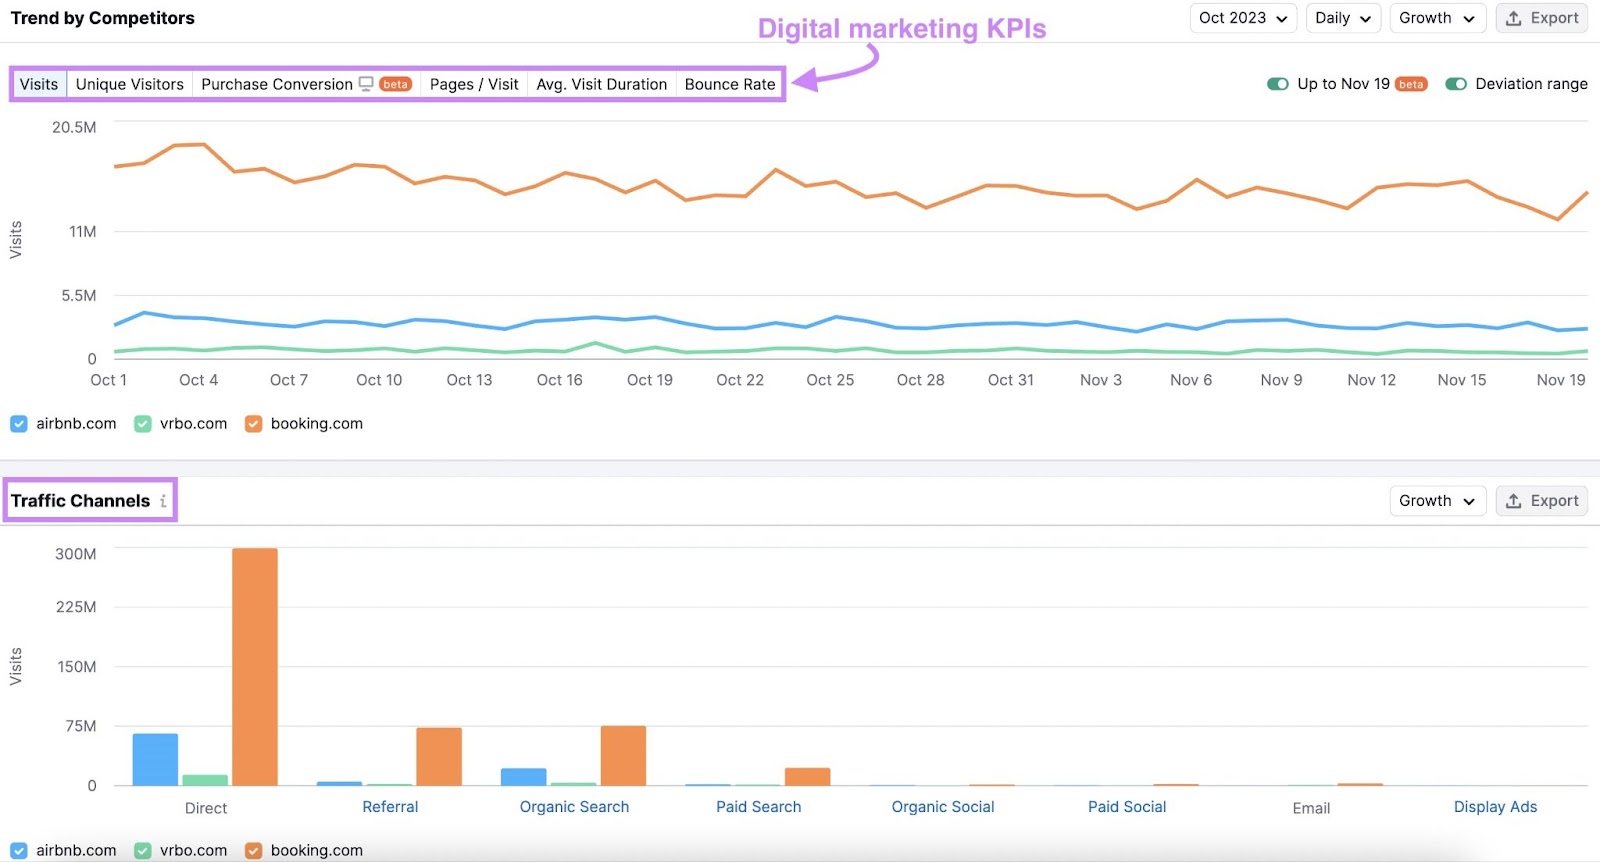Screen dimensions: 1600x862
Task: Uncheck vrbo.com in trend chart legend
Action: pos(143,424)
